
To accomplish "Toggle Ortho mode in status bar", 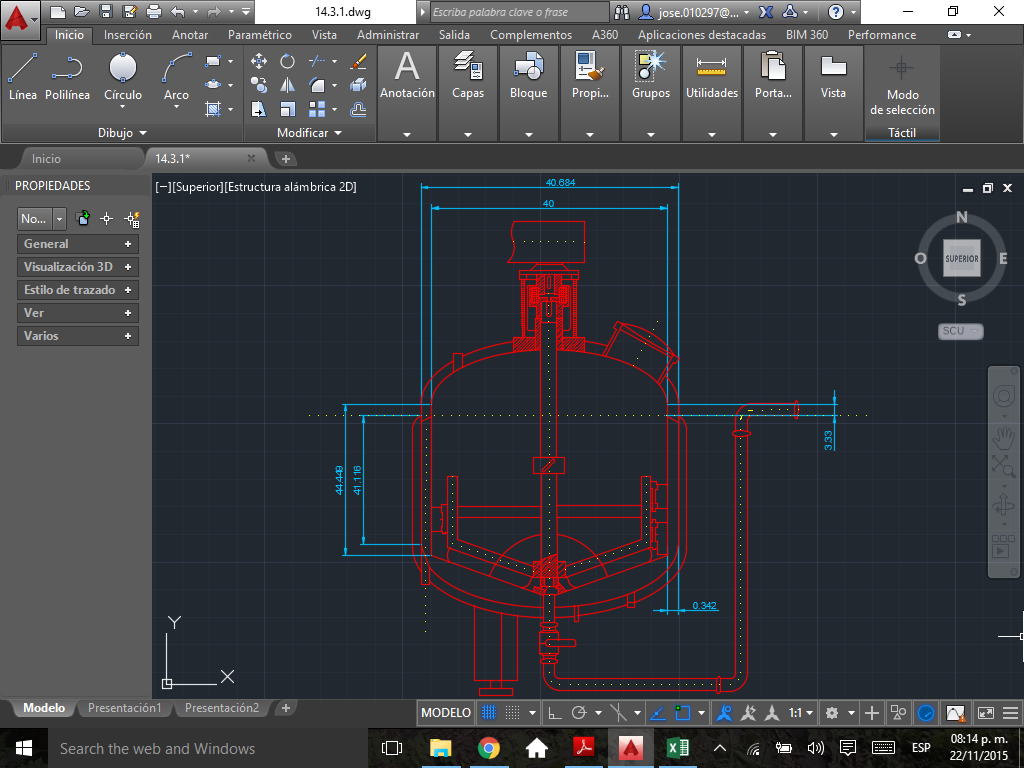I will click(554, 712).
